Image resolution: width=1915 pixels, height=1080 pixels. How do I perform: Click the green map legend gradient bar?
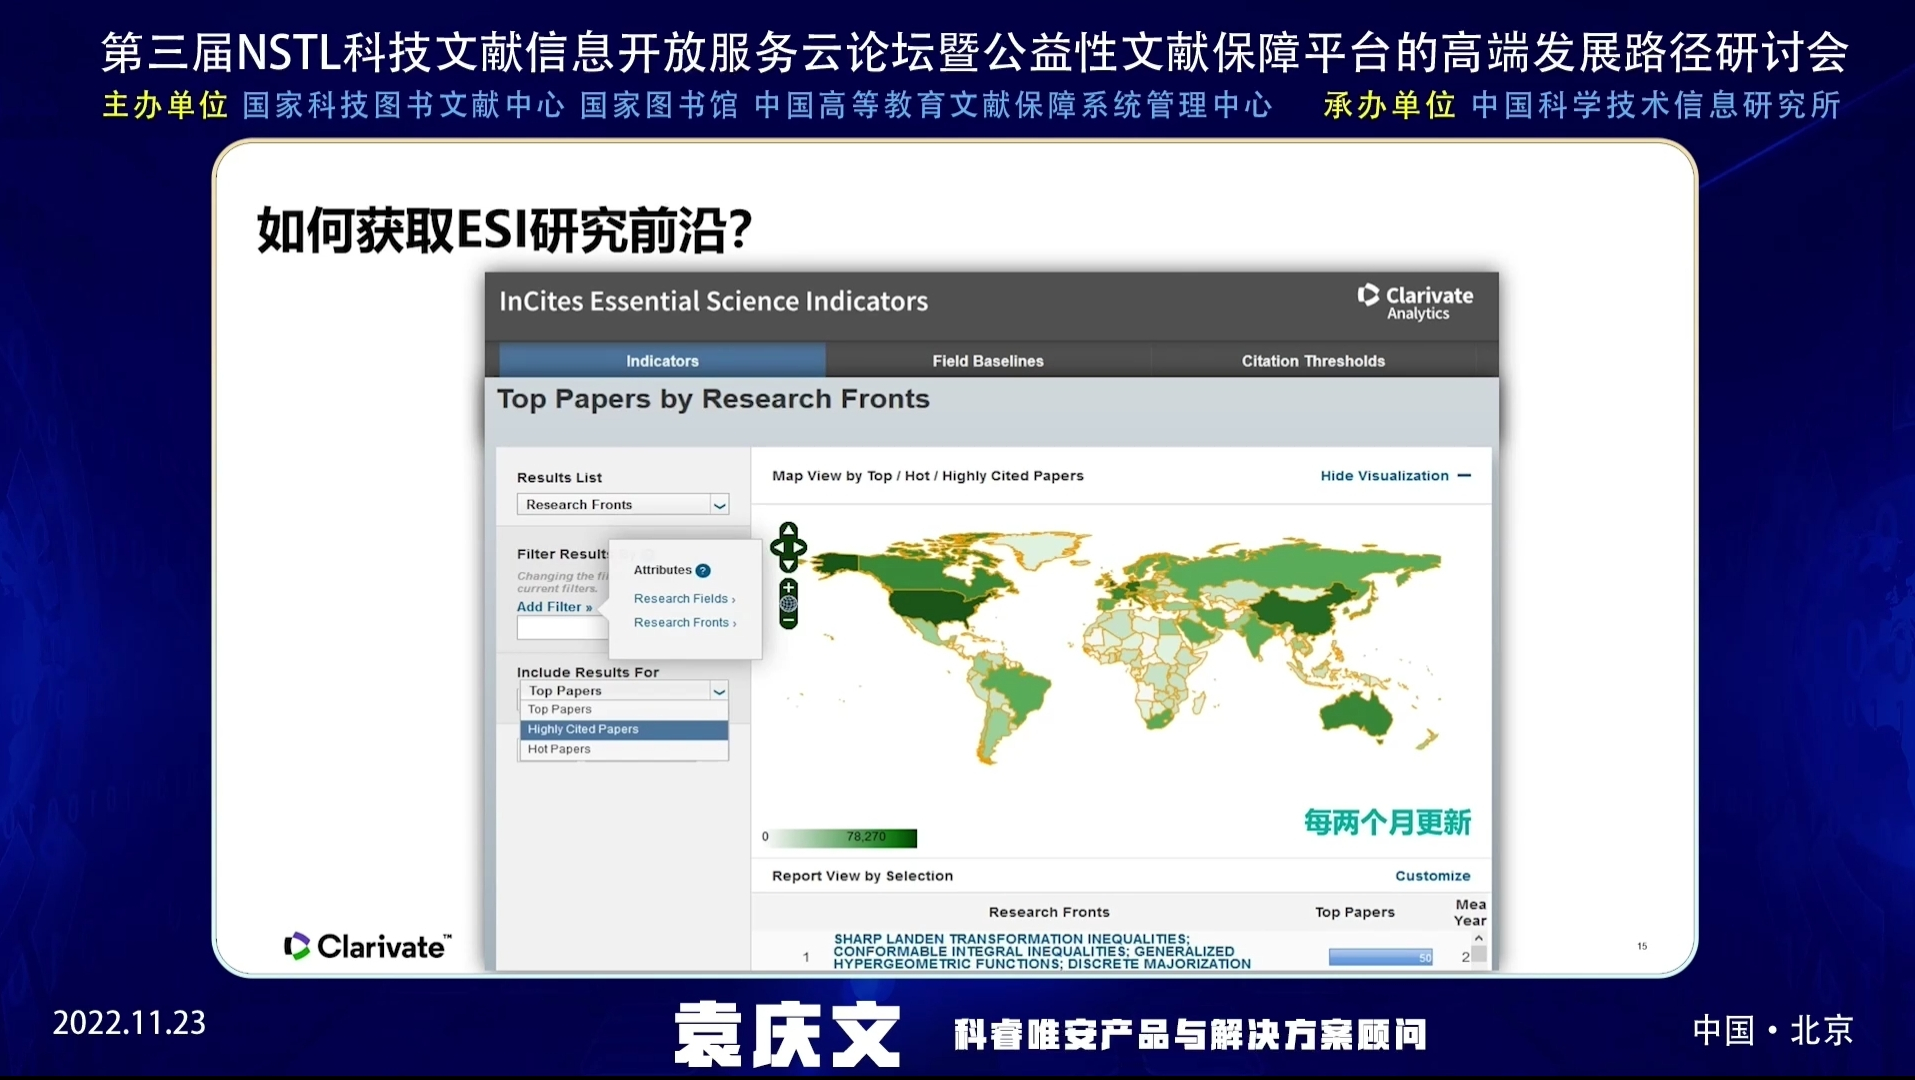pos(843,837)
